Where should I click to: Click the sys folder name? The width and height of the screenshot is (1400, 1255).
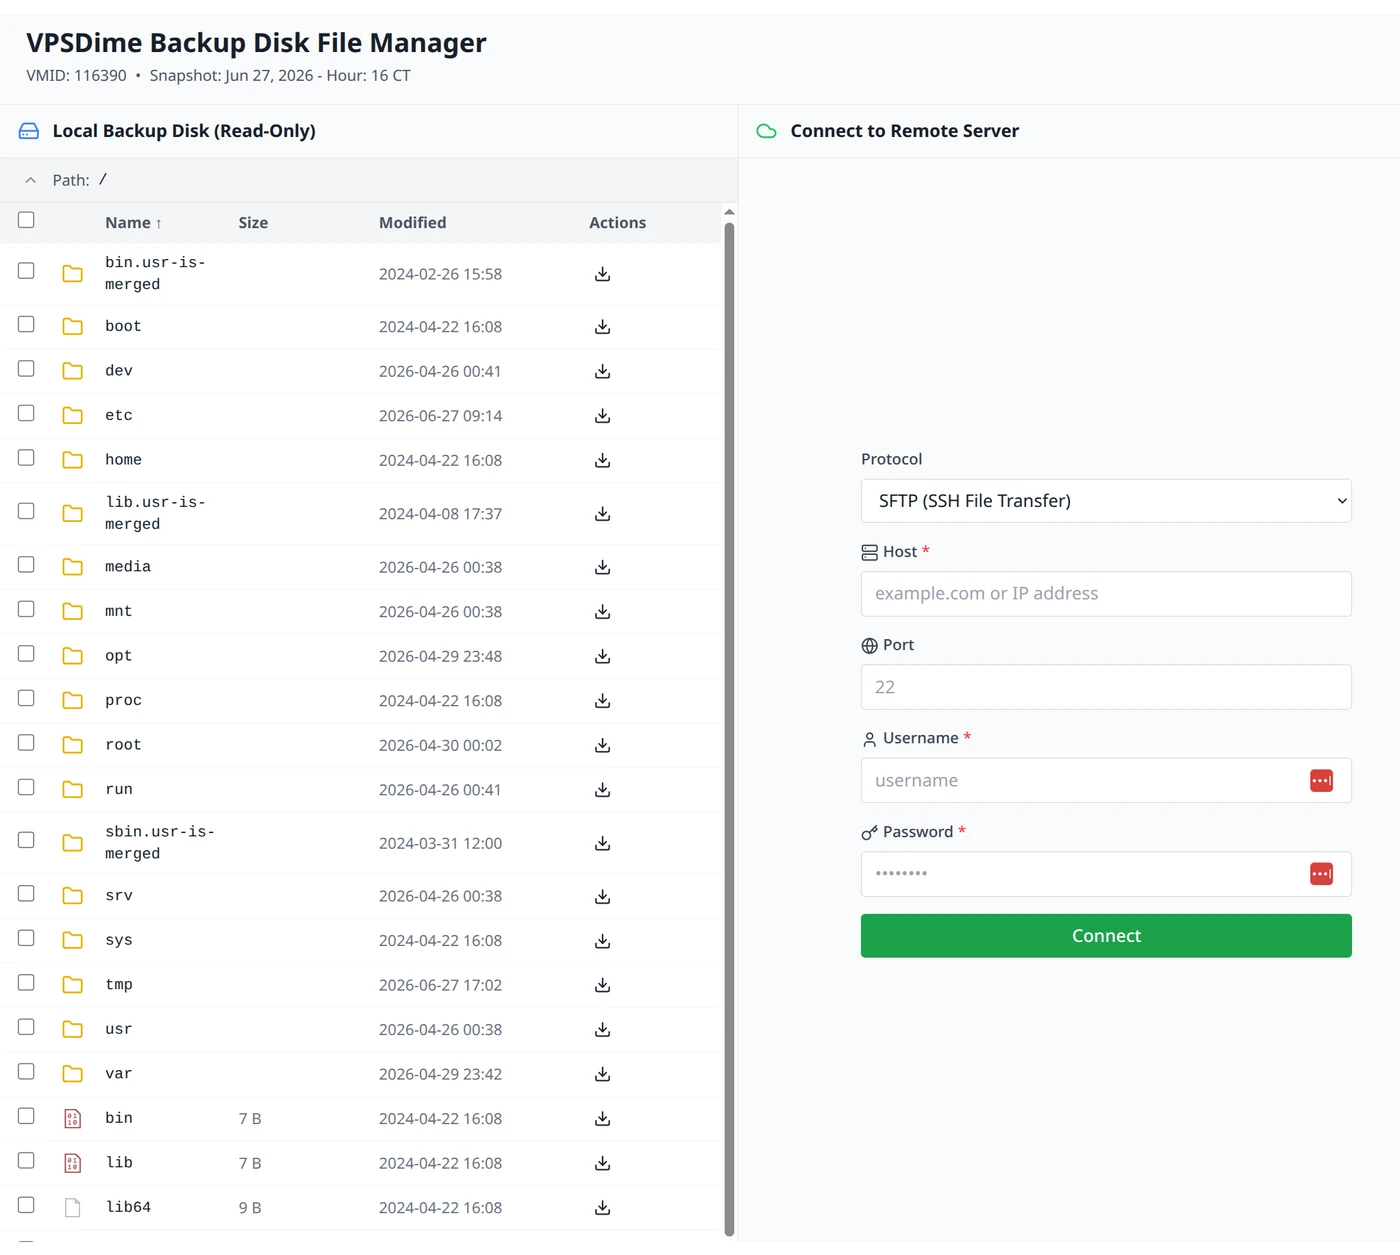118,941
